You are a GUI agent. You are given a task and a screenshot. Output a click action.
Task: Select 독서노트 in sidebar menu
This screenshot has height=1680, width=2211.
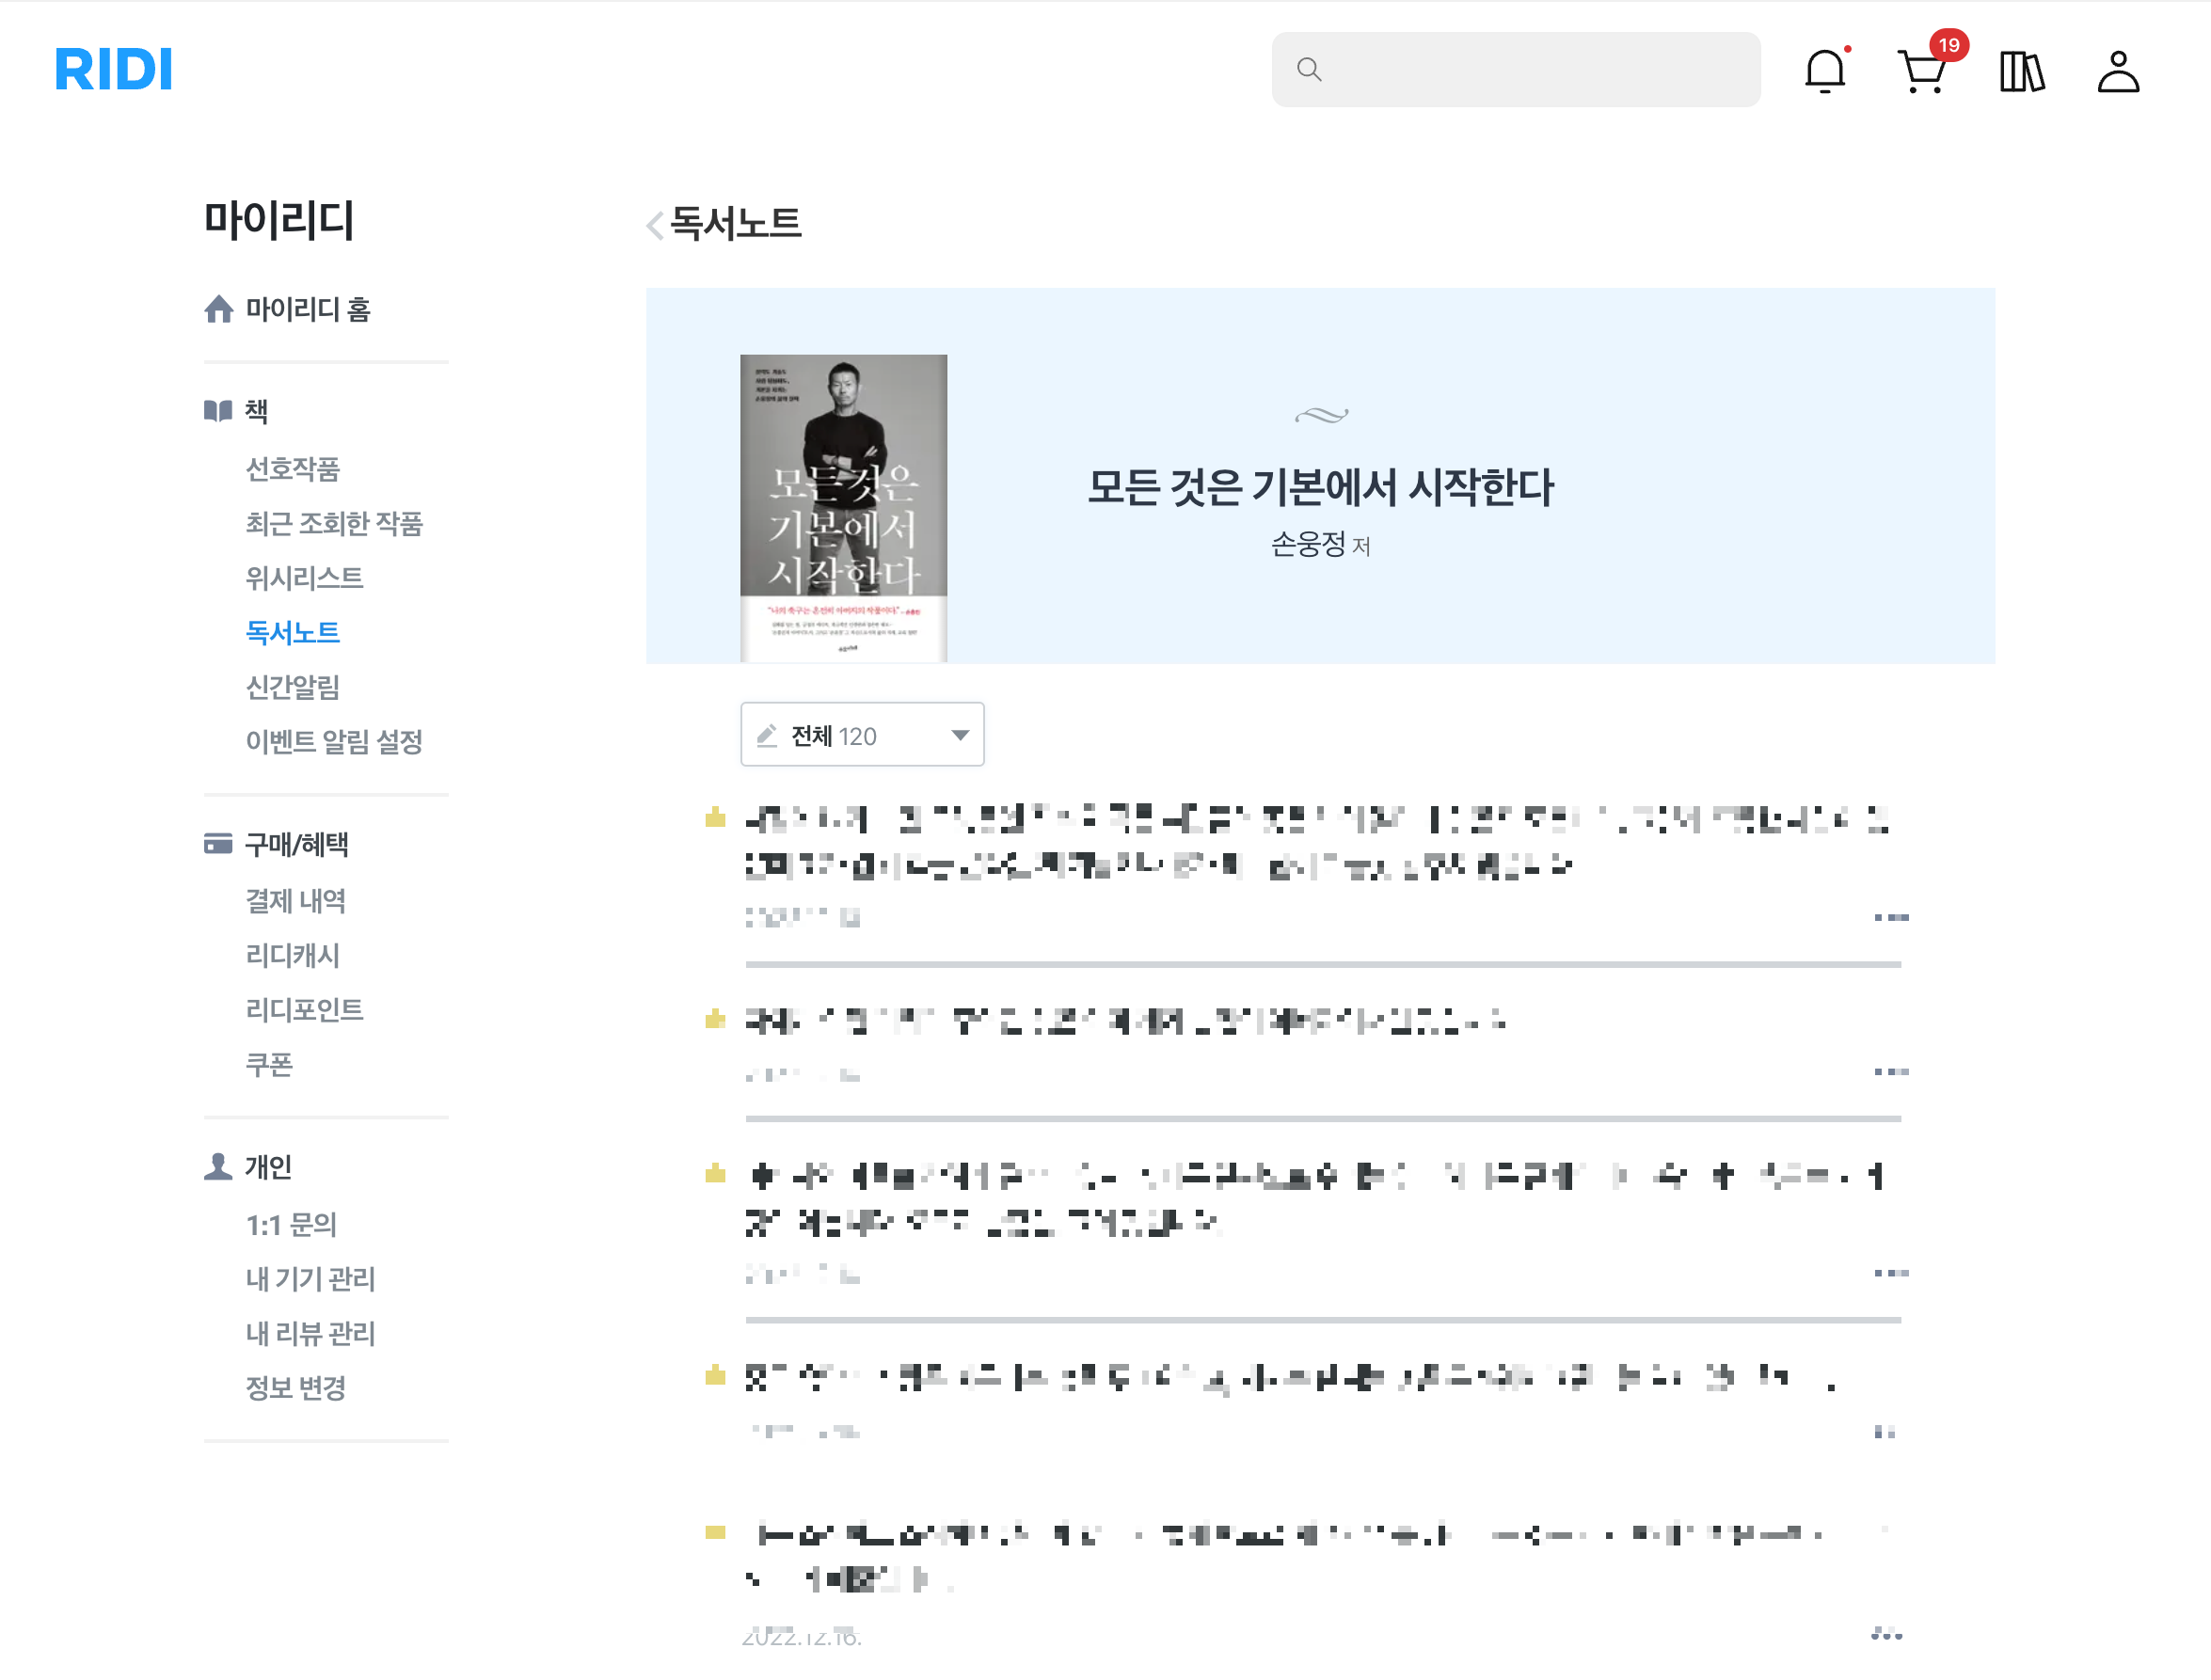click(292, 632)
